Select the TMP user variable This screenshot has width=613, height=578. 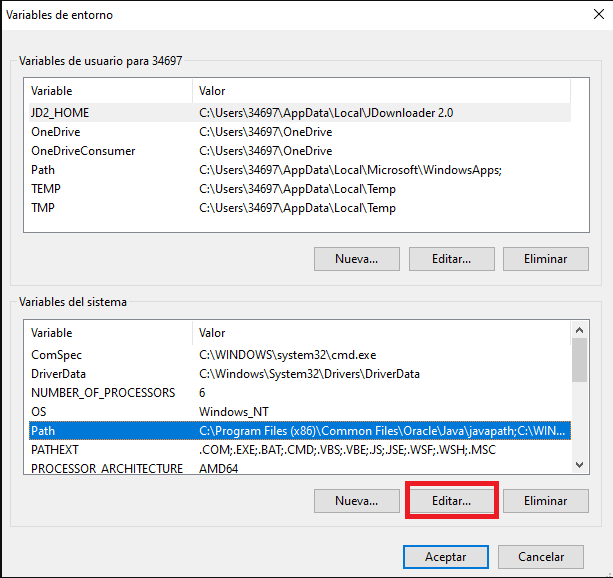300,208
